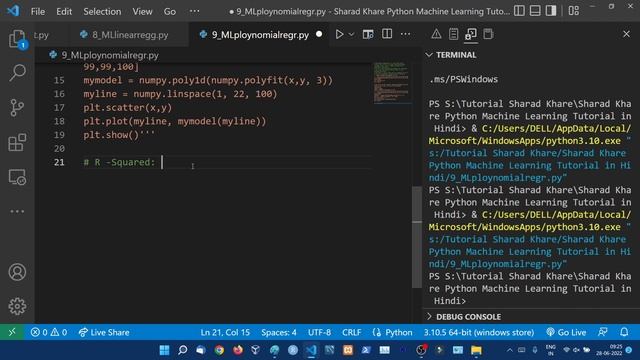Open the View menu

coord(142,11)
